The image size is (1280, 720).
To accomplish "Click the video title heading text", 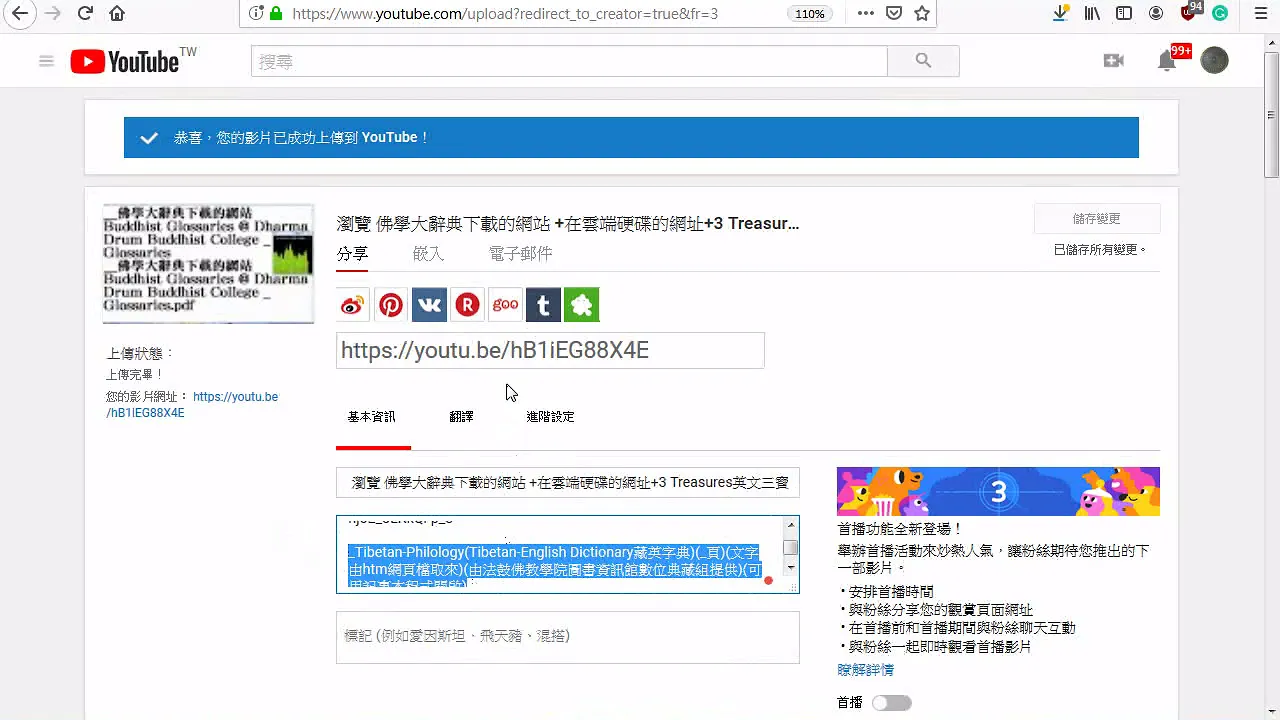I will [x=568, y=223].
